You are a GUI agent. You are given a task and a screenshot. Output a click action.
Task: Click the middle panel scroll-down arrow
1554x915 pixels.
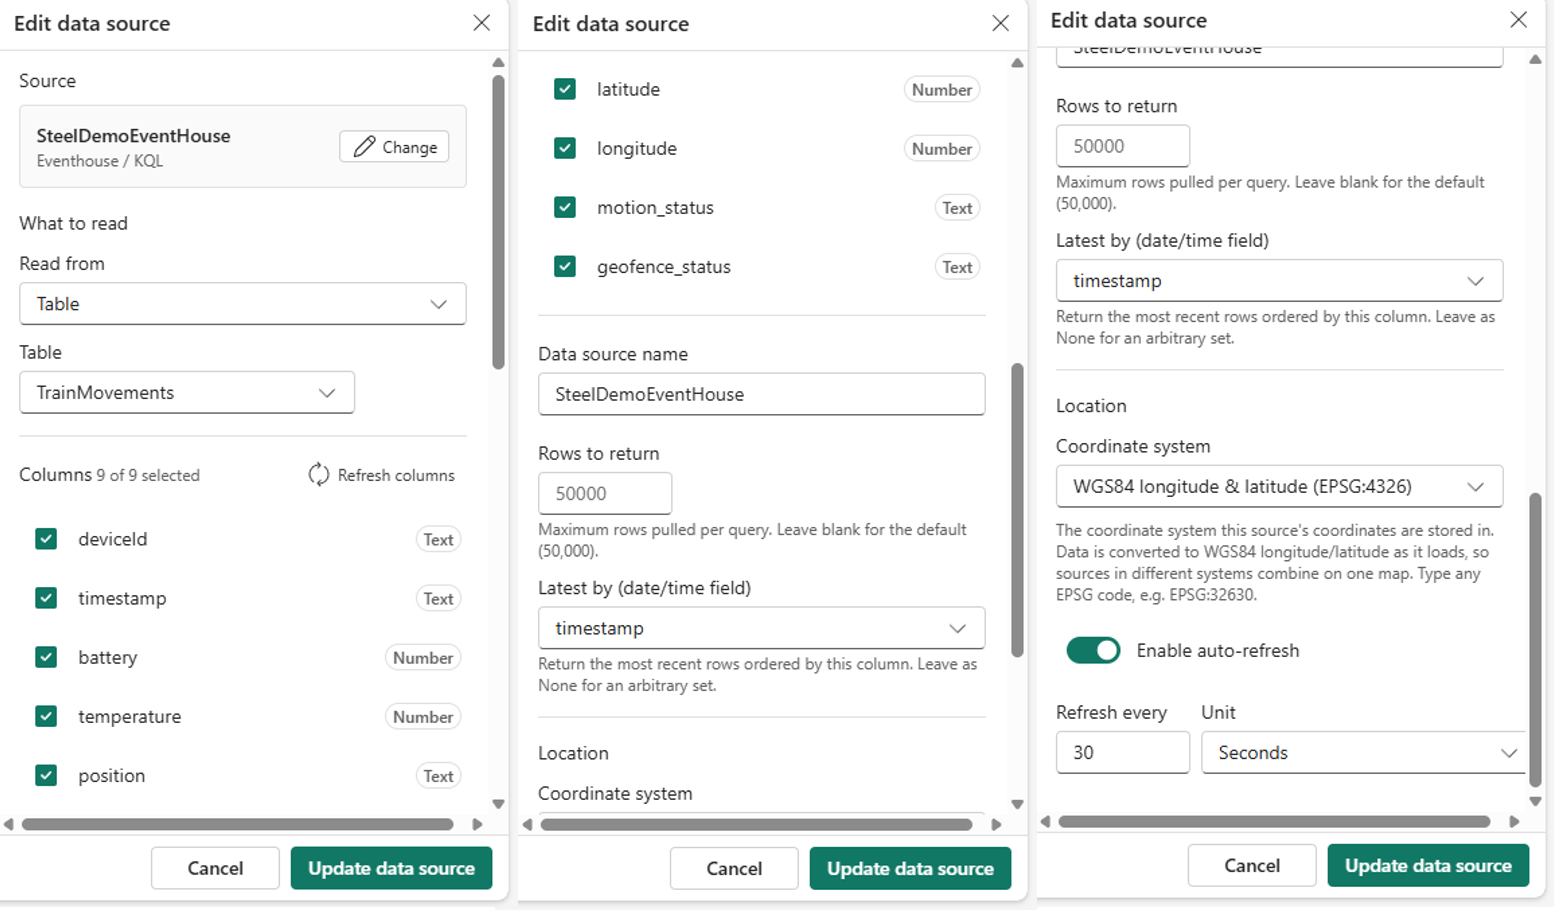click(x=1017, y=804)
